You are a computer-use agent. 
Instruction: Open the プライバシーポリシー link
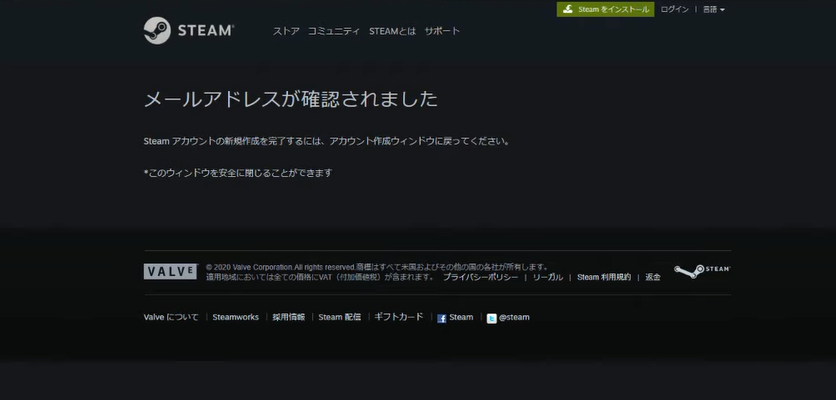click(480, 277)
